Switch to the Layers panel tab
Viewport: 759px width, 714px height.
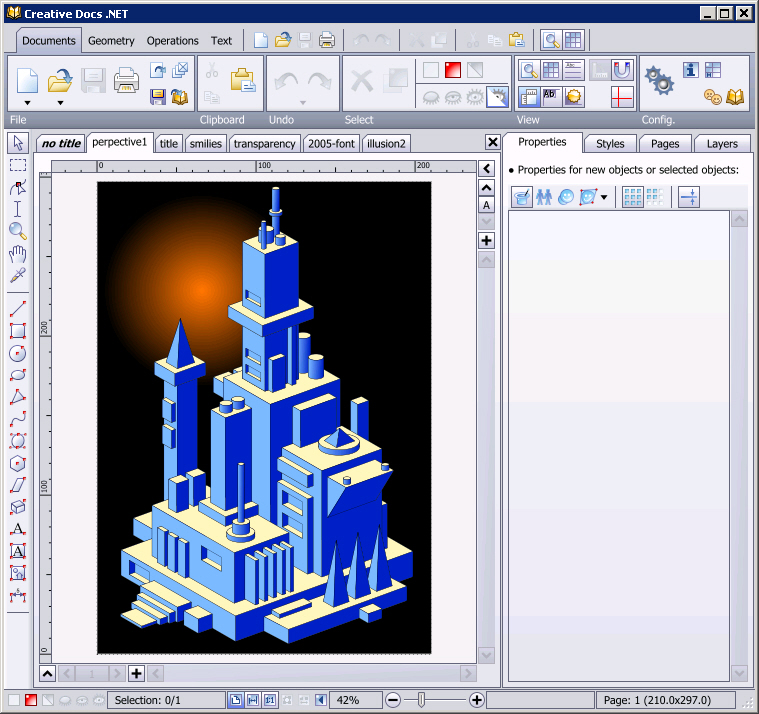coord(722,144)
